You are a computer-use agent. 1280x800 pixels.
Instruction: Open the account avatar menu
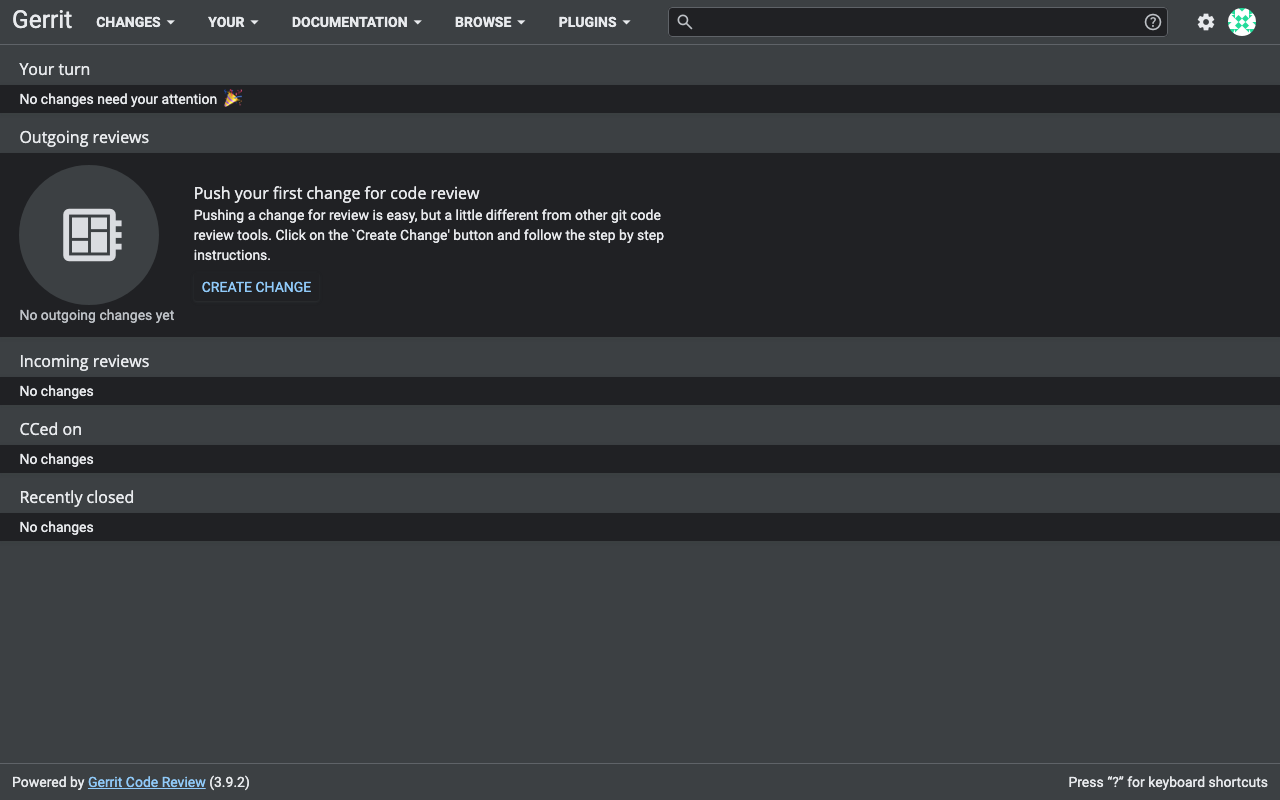pos(1242,22)
